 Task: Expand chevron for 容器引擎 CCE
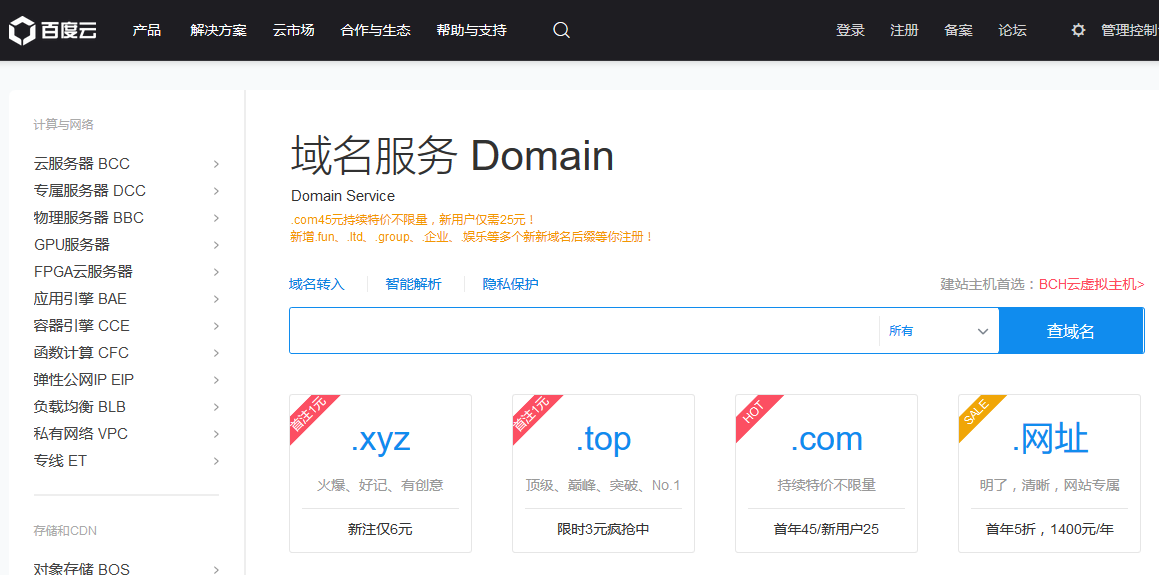click(216, 326)
